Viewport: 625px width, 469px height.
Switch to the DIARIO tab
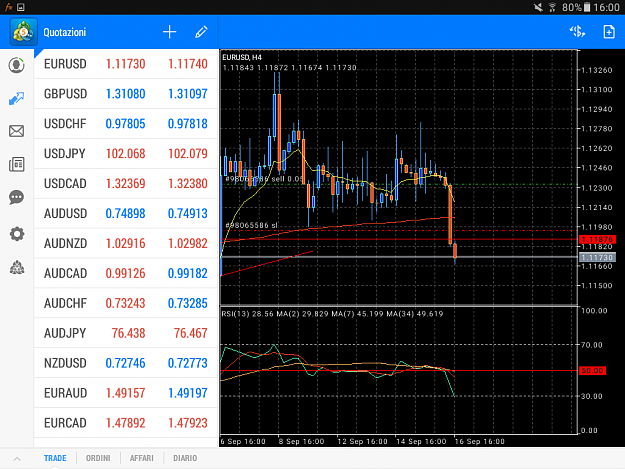(185, 458)
